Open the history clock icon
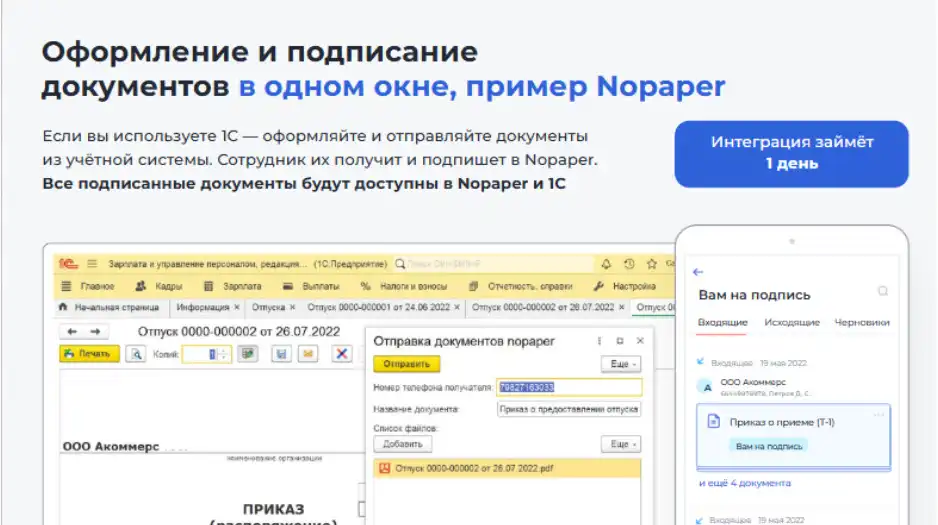 (629, 264)
